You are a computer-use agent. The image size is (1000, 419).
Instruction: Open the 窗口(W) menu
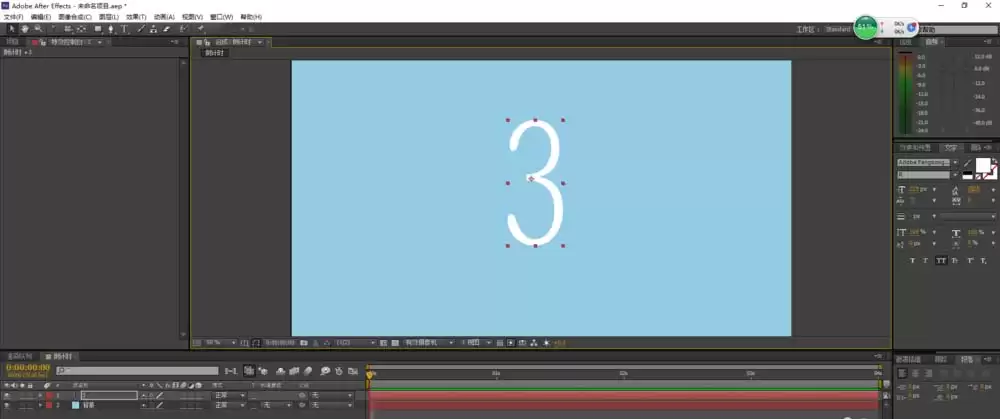click(221, 17)
